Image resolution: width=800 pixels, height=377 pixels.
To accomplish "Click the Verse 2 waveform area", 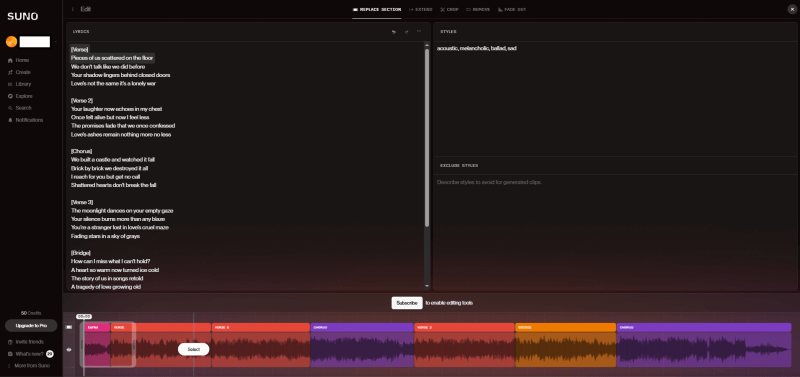I will [x=261, y=349].
